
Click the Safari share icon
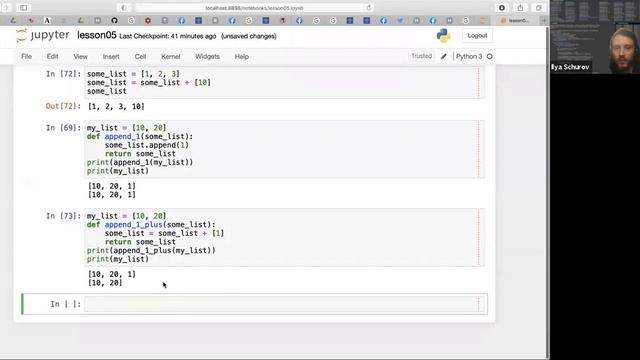coord(520,8)
